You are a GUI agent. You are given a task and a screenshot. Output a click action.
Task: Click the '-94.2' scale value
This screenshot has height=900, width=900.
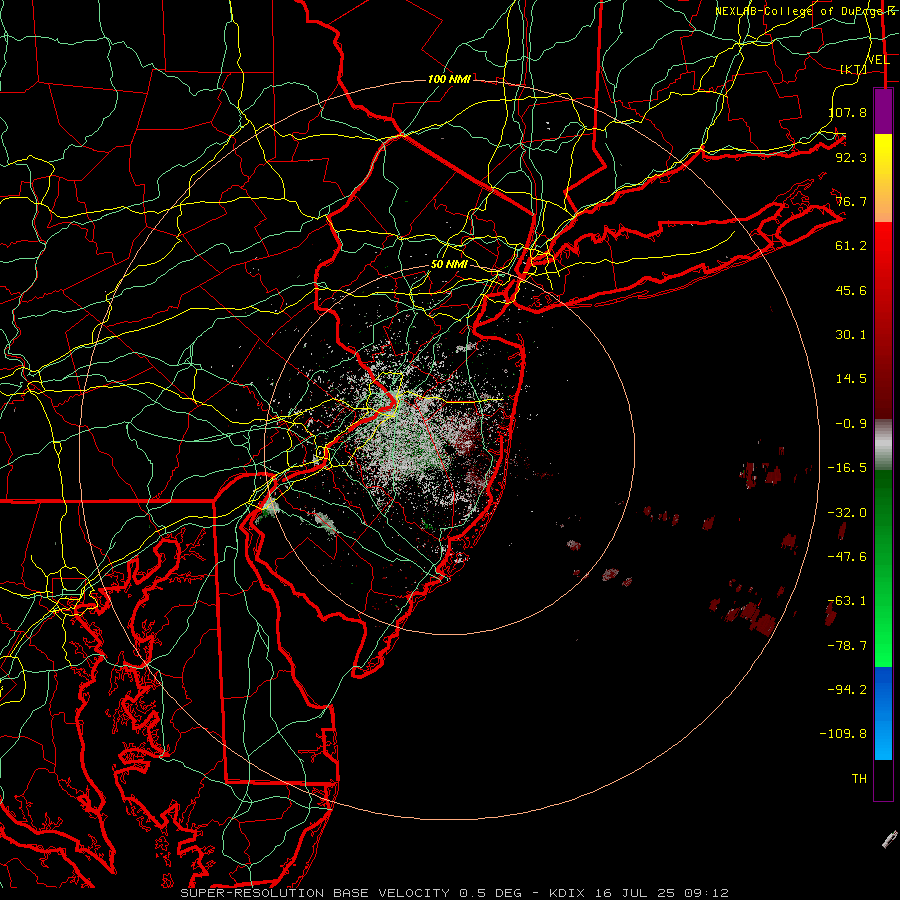(x=847, y=689)
